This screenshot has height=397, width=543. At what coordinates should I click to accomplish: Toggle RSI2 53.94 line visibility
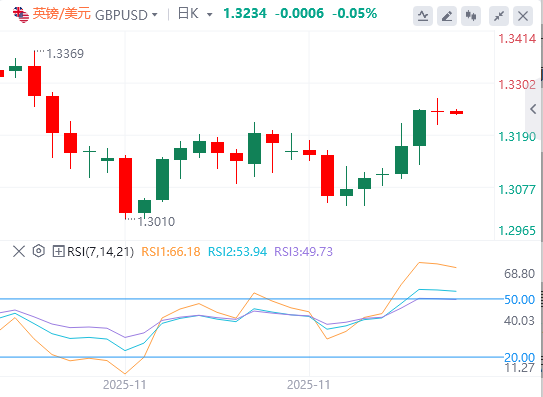point(237,252)
